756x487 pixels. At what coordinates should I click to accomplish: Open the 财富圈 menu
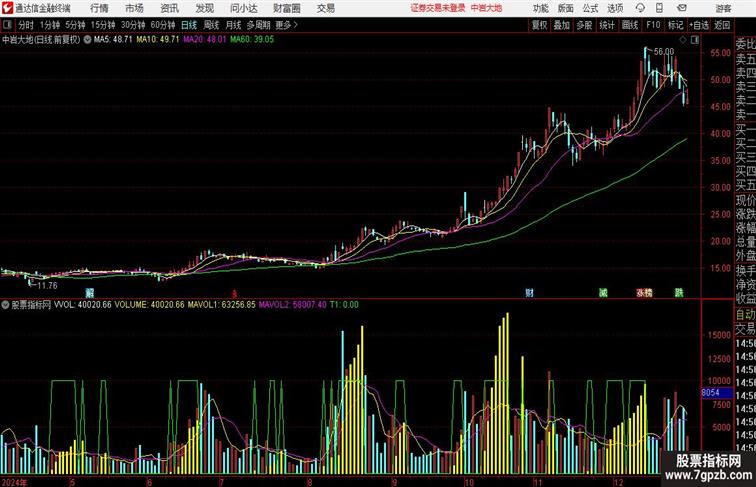click(286, 8)
